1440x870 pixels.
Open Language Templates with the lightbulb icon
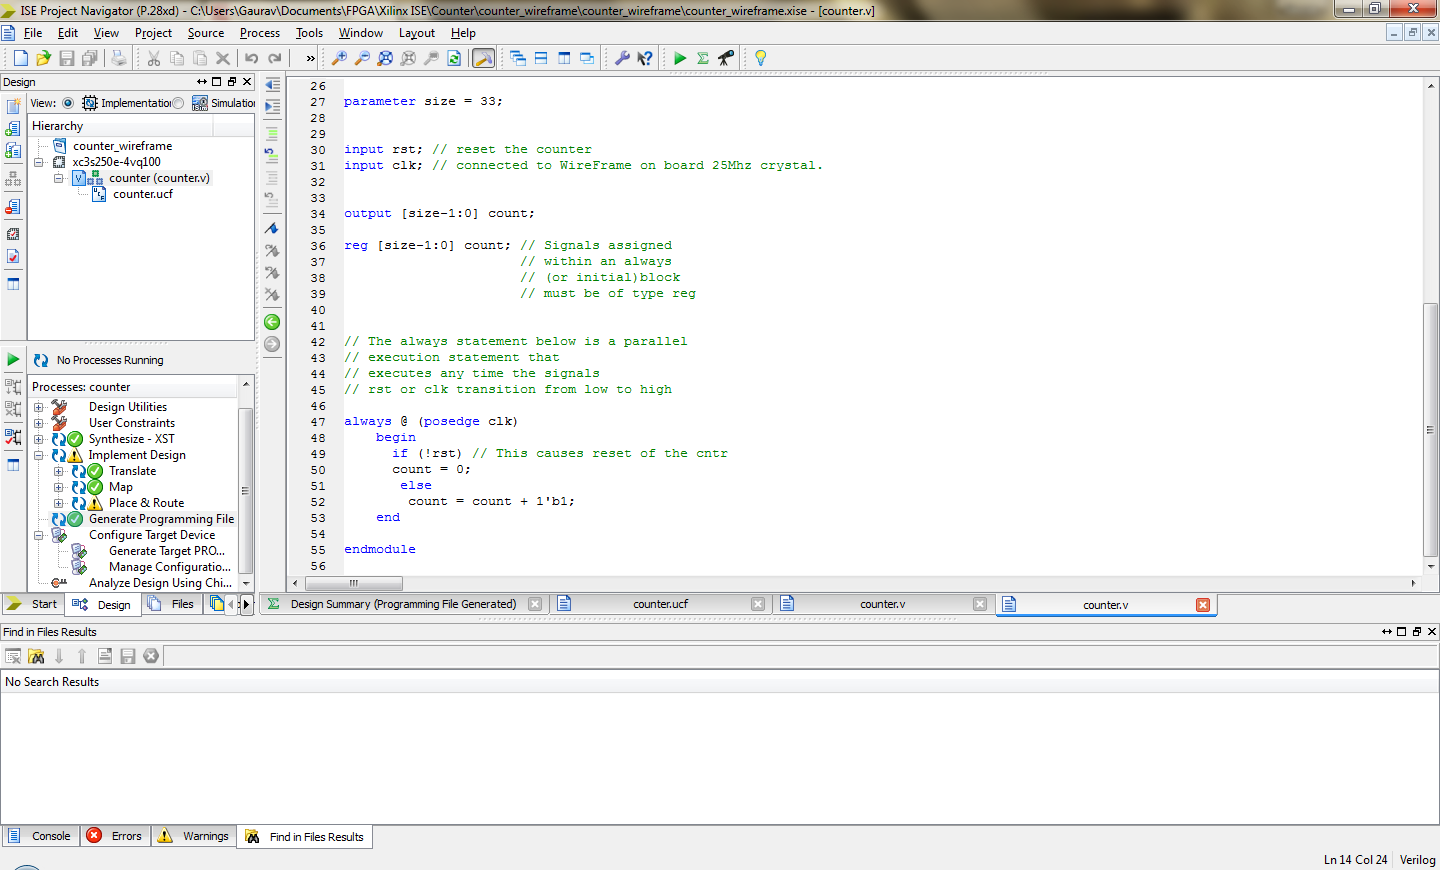click(x=761, y=57)
